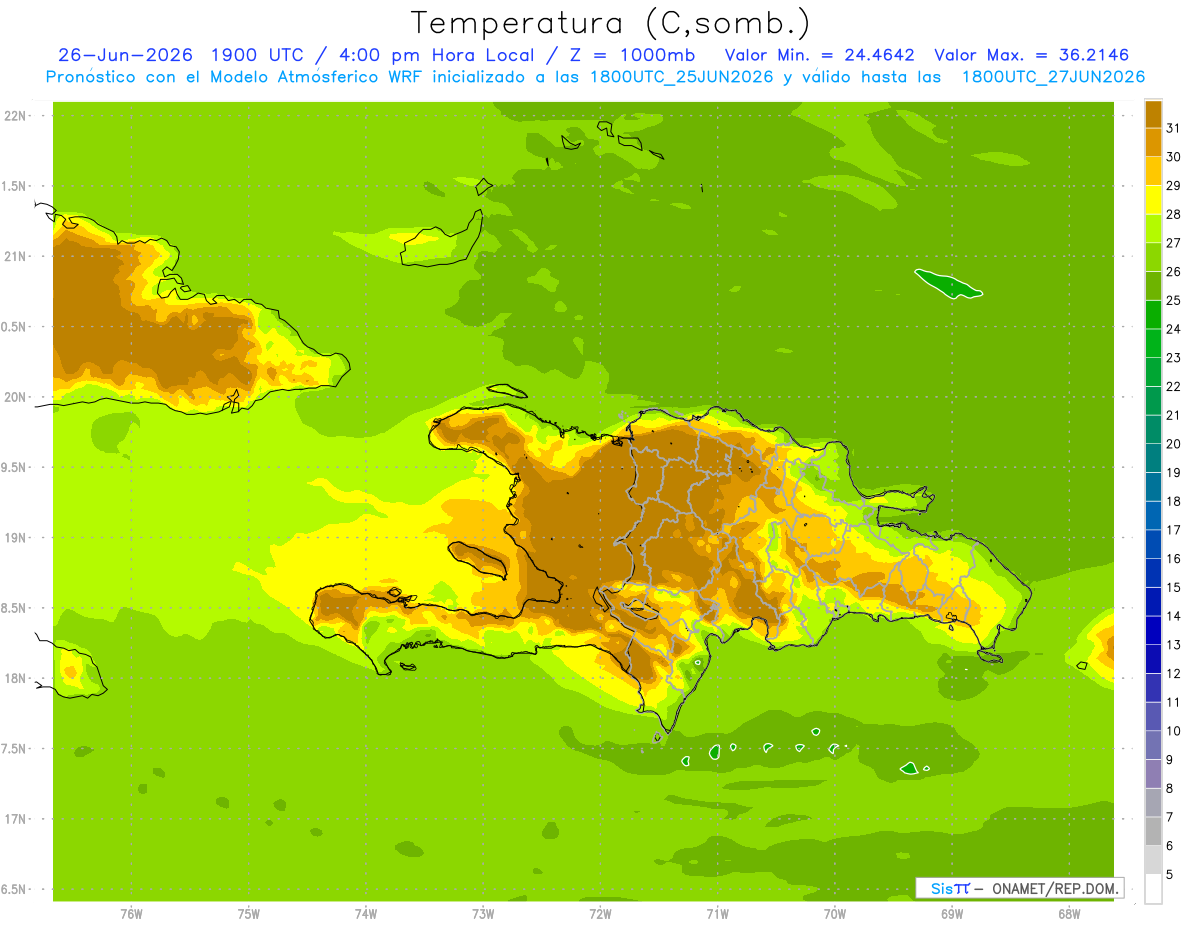Click the "17N" latitude label
This screenshot has width=1200, height=927.
(15, 819)
